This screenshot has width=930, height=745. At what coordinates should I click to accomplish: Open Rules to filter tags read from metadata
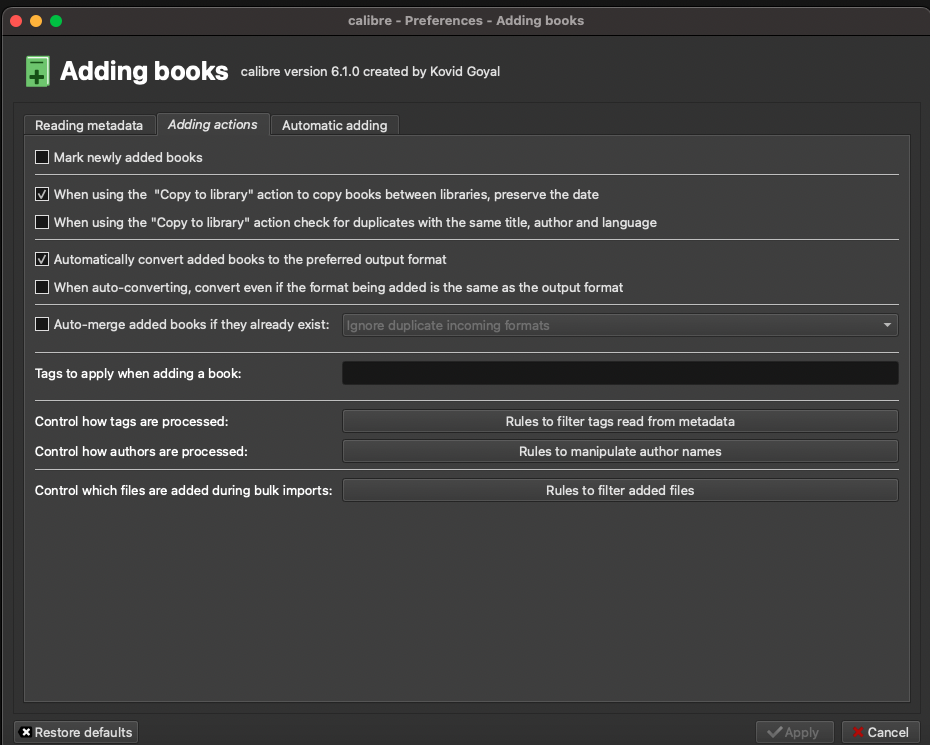(620, 421)
